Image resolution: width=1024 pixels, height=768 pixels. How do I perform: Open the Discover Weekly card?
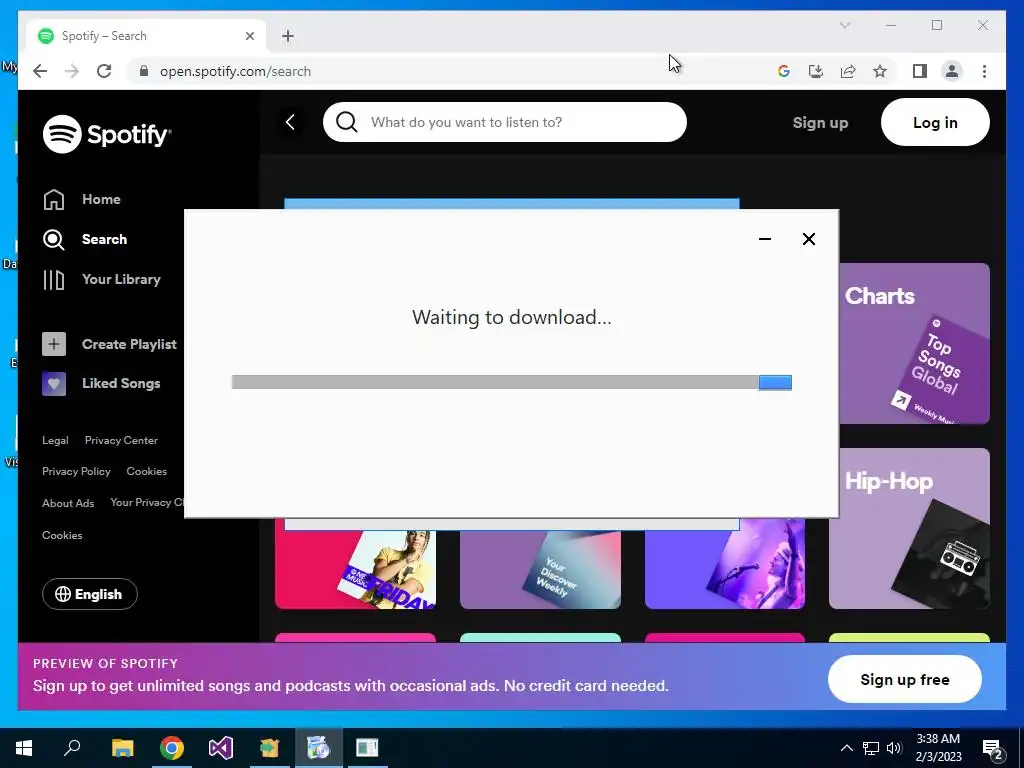pos(540,564)
